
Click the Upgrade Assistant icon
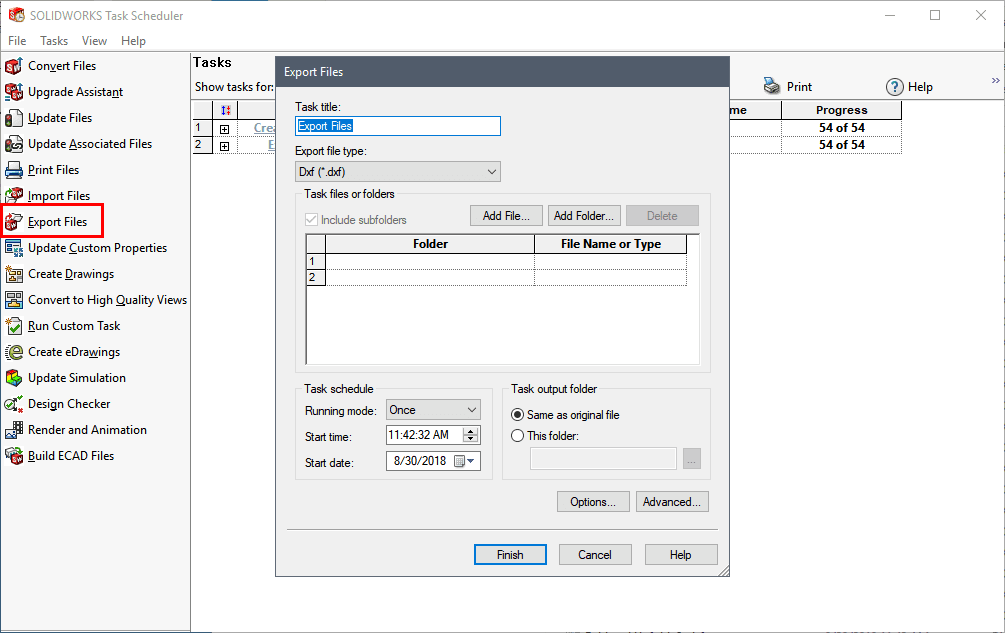13,92
